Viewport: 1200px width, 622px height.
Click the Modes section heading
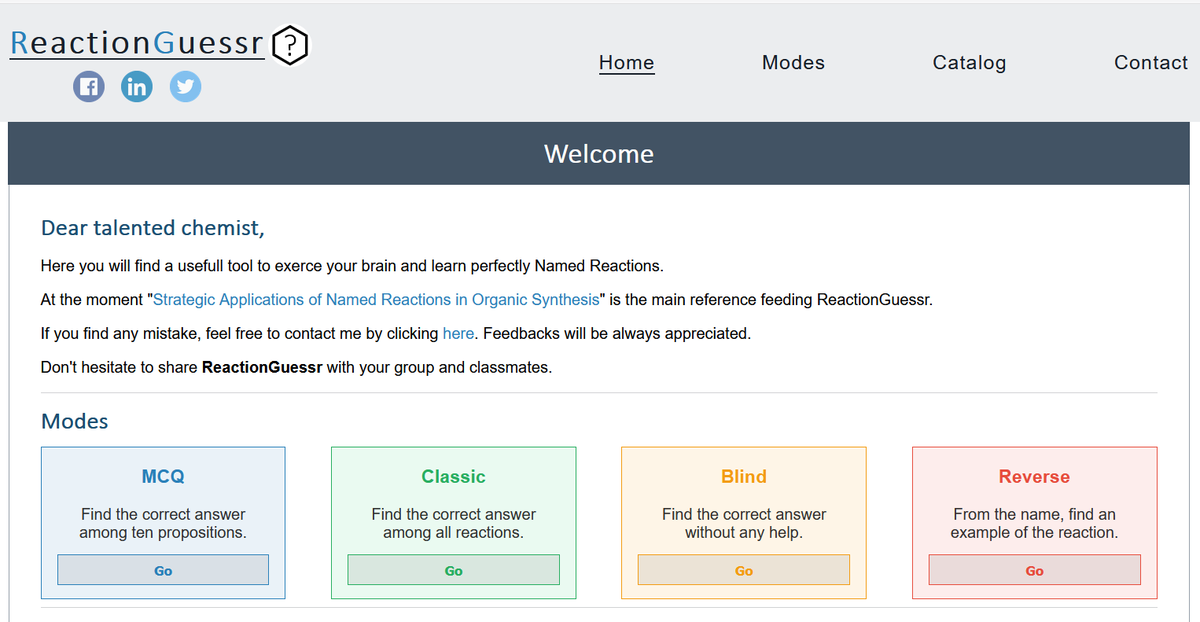click(x=75, y=421)
